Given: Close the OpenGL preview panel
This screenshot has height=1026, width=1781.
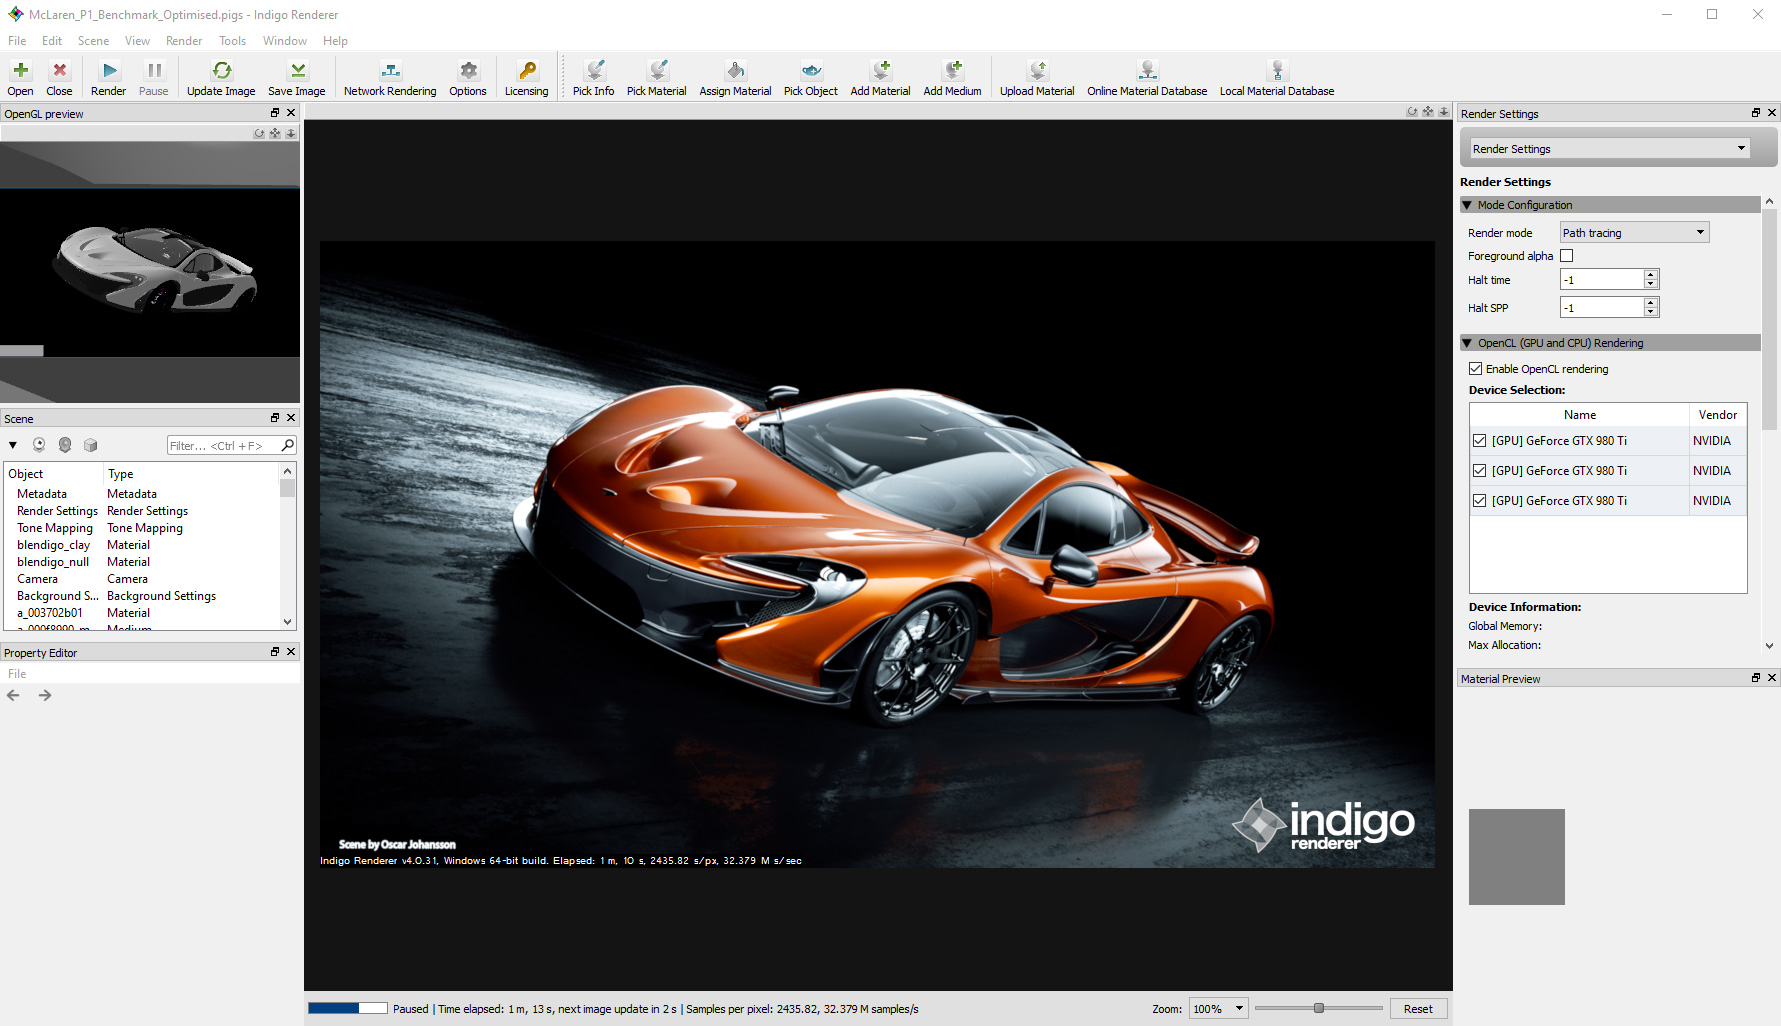Looking at the screenshot, I should point(291,113).
